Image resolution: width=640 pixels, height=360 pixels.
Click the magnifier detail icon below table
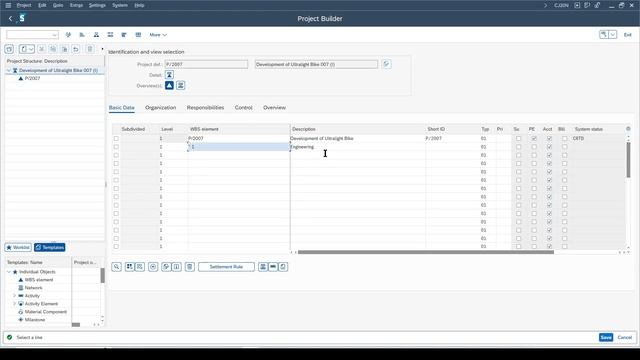pyautogui.click(x=116, y=267)
